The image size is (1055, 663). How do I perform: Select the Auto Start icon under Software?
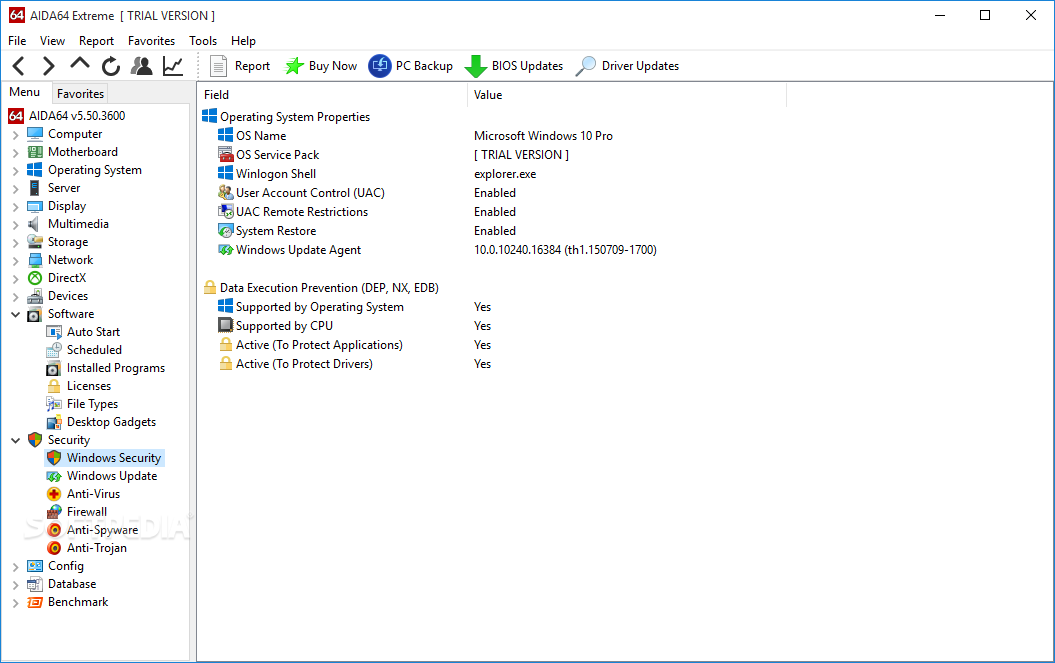(54, 332)
